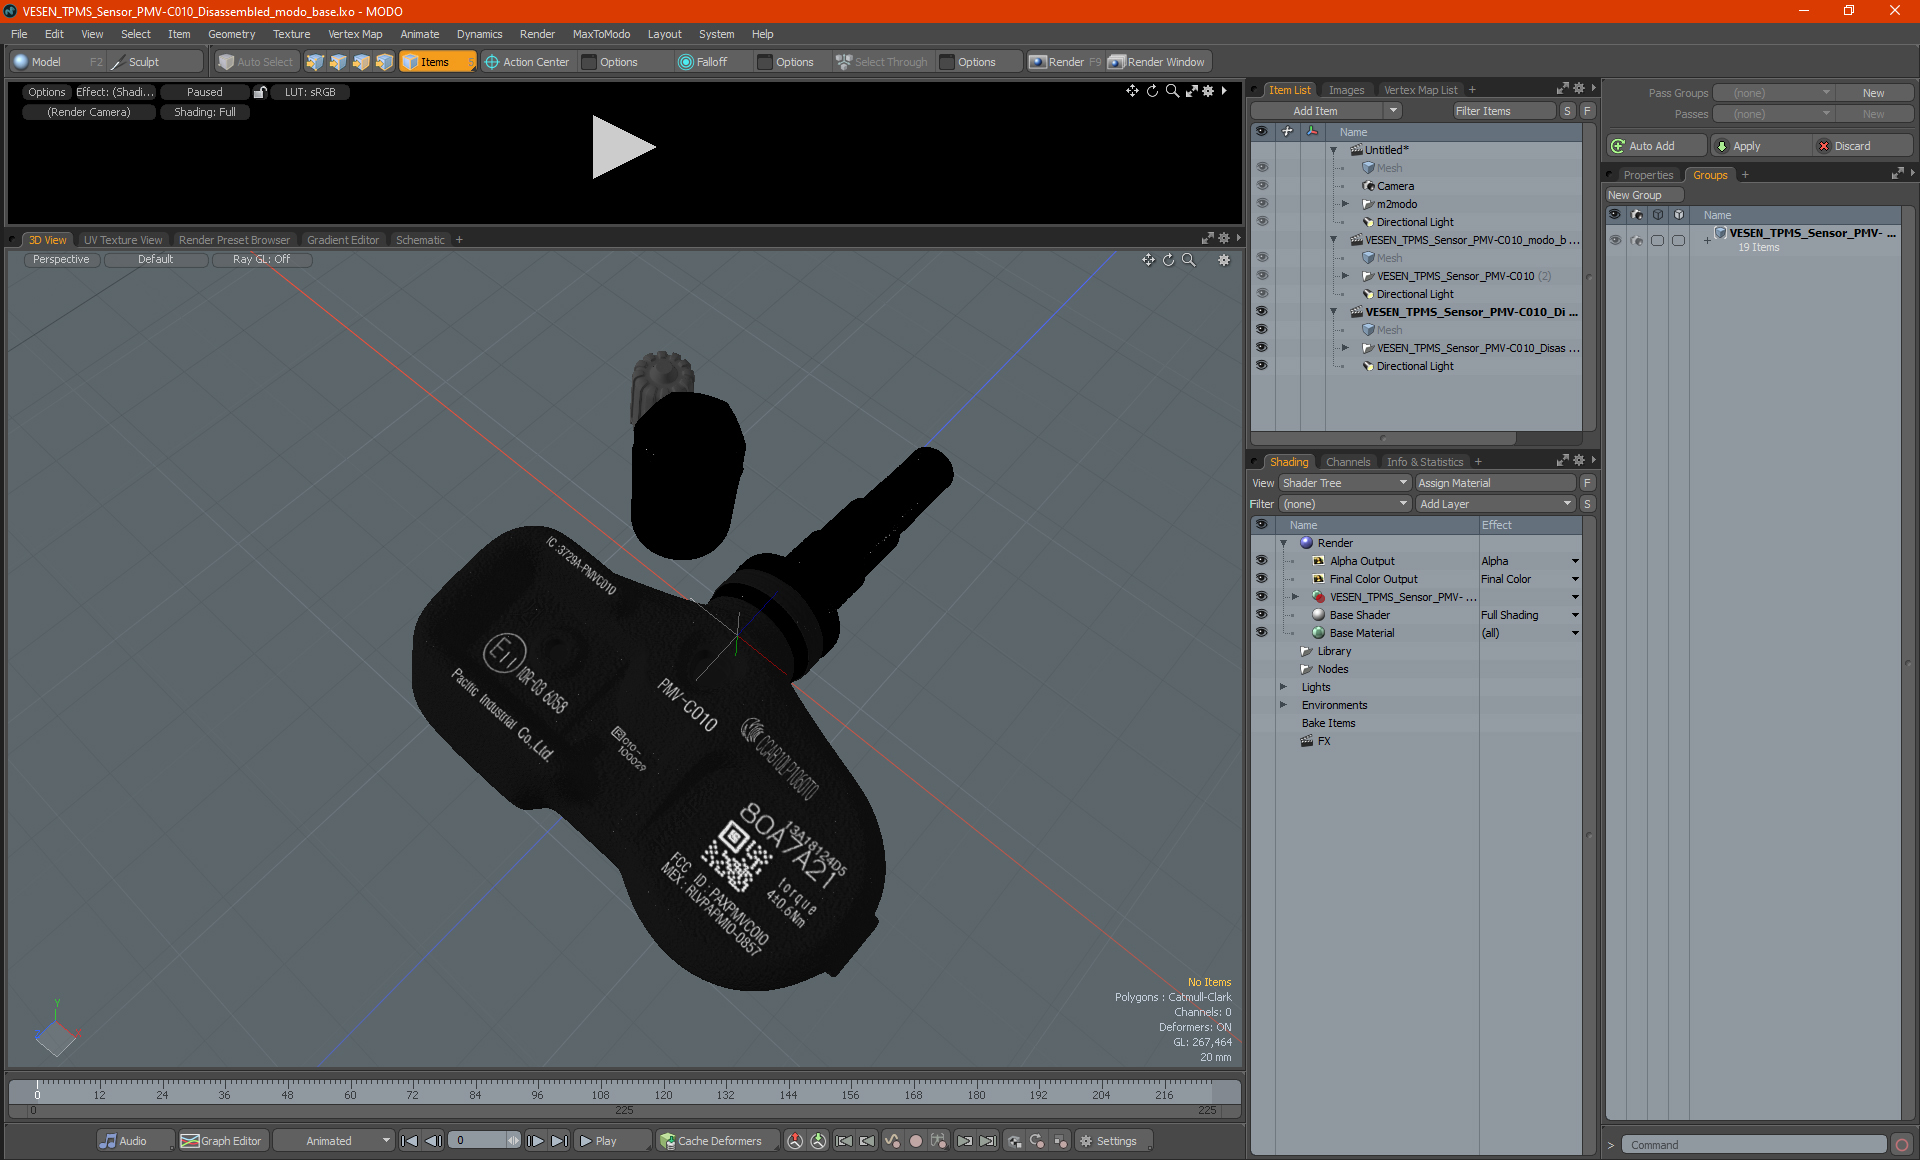
Task: Switch to the Channels tab
Action: [1347, 462]
